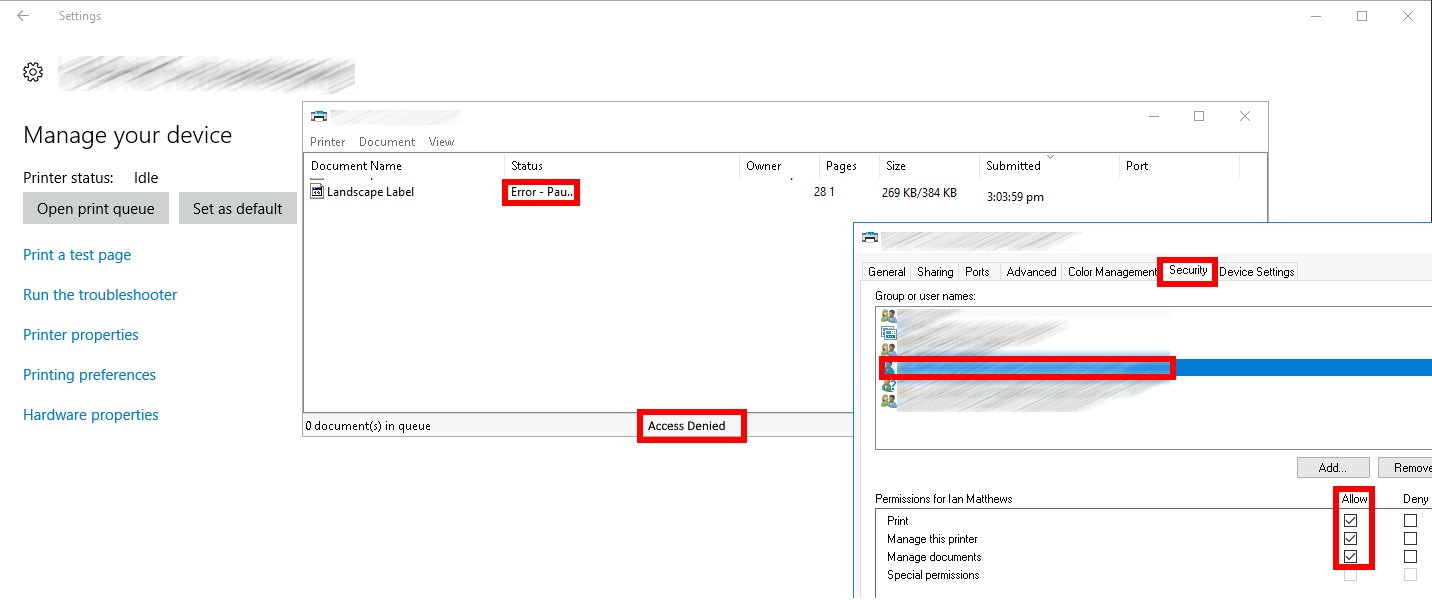Click the Run the troubleshooter link
This screenshot has width=1432, height=600.
[x=100, y=295]
